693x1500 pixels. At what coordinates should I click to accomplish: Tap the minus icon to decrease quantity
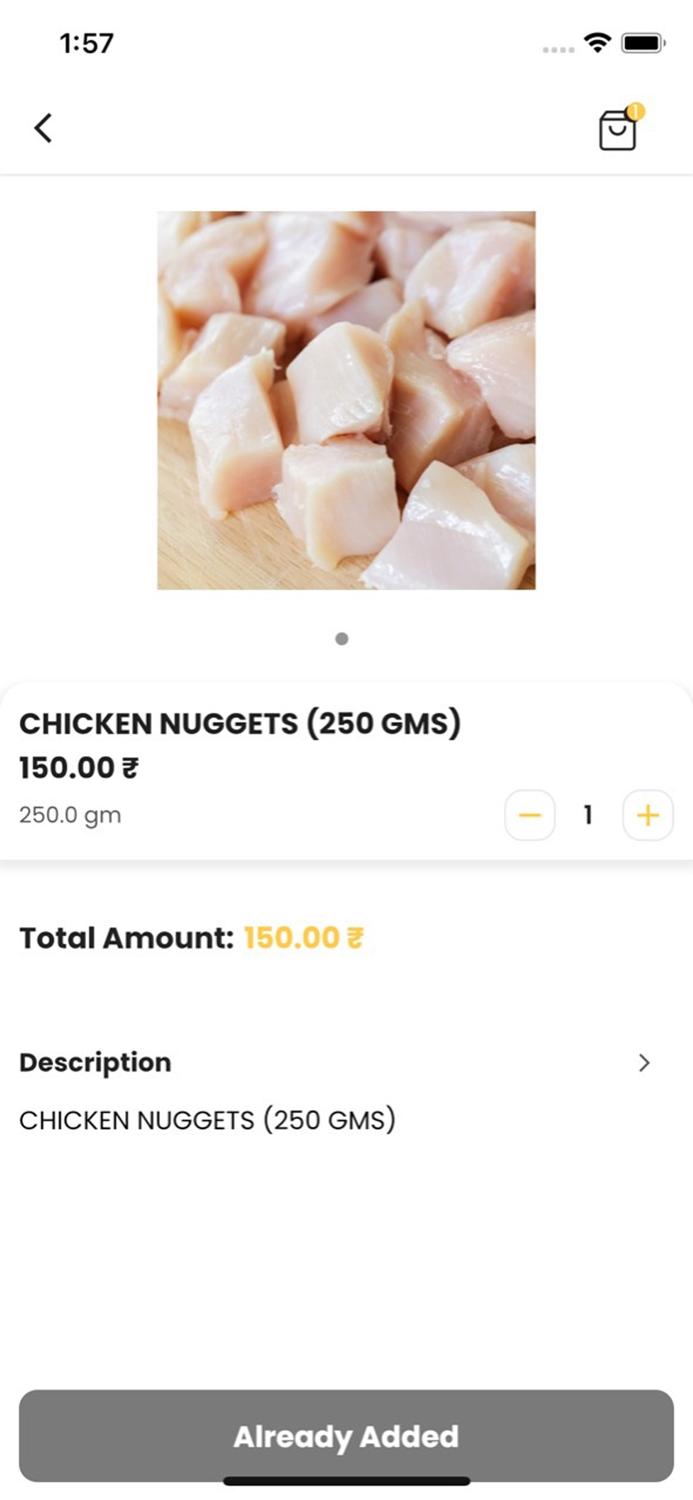pos(529,815)
